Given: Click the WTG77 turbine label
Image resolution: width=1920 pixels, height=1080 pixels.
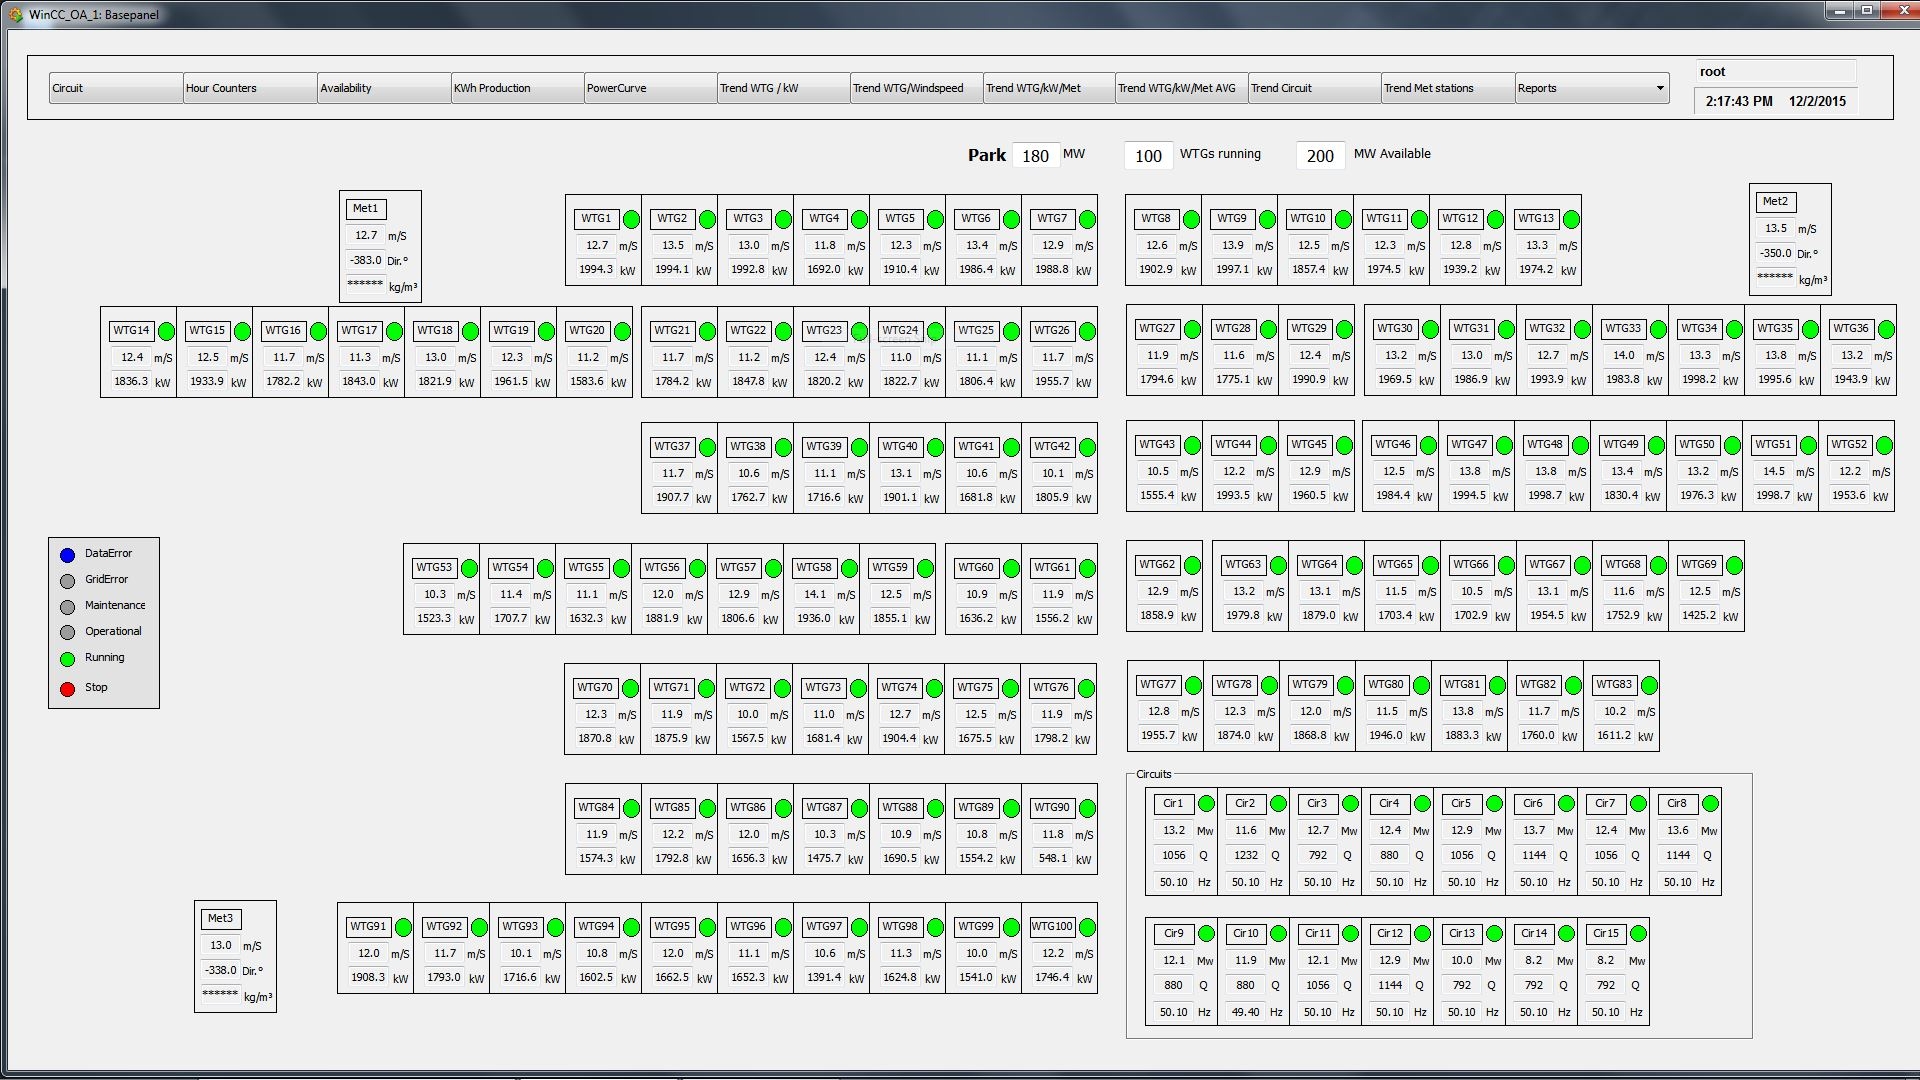Looking at the screenshot, I should point(1158,685).
